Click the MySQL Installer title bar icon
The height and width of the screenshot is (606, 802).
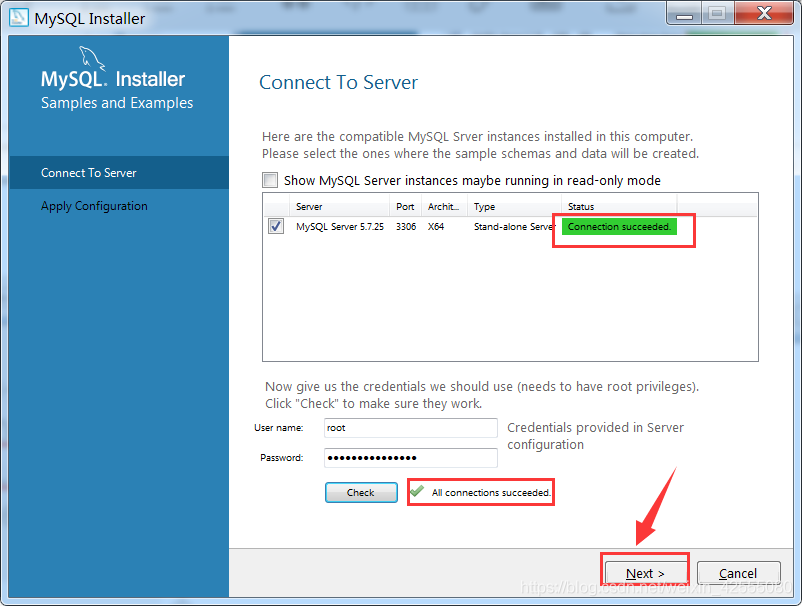tap(18, 17)
